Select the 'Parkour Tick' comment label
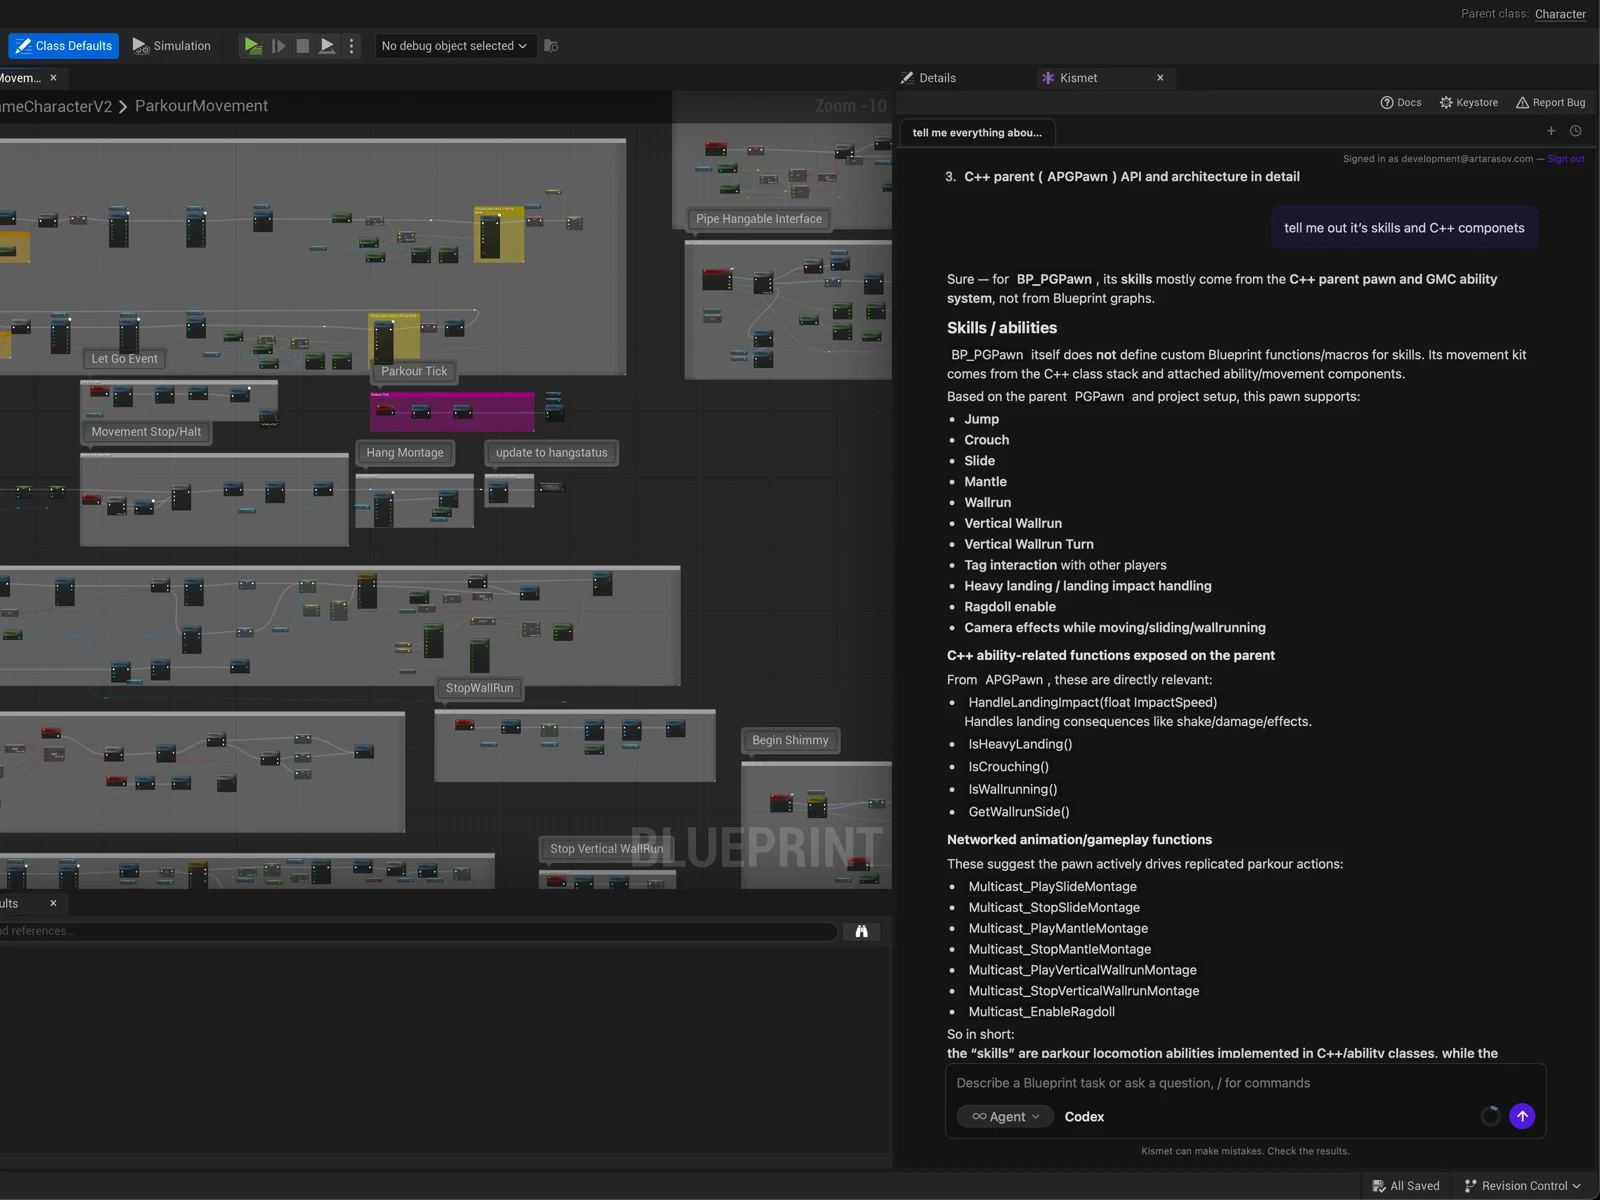The image size is (1600, 1200). (414, 371)
